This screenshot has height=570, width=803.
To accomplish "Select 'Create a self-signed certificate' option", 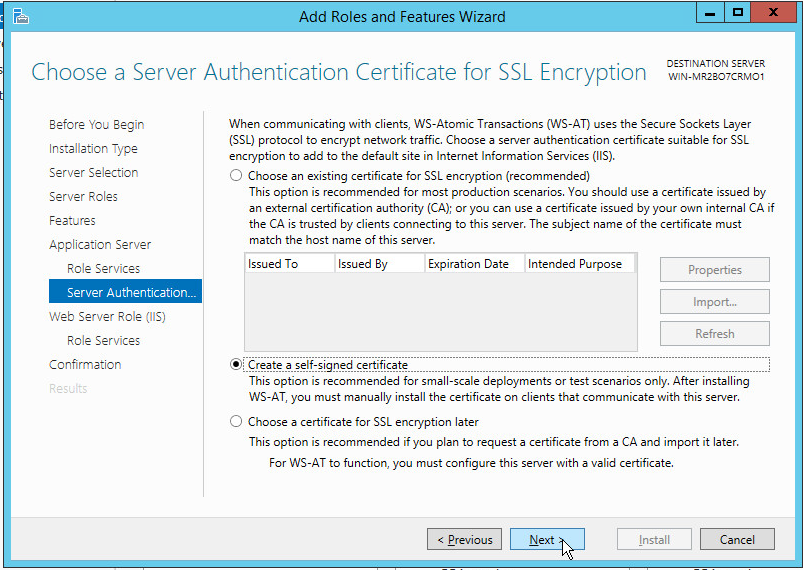I will (x=236, y=365).
